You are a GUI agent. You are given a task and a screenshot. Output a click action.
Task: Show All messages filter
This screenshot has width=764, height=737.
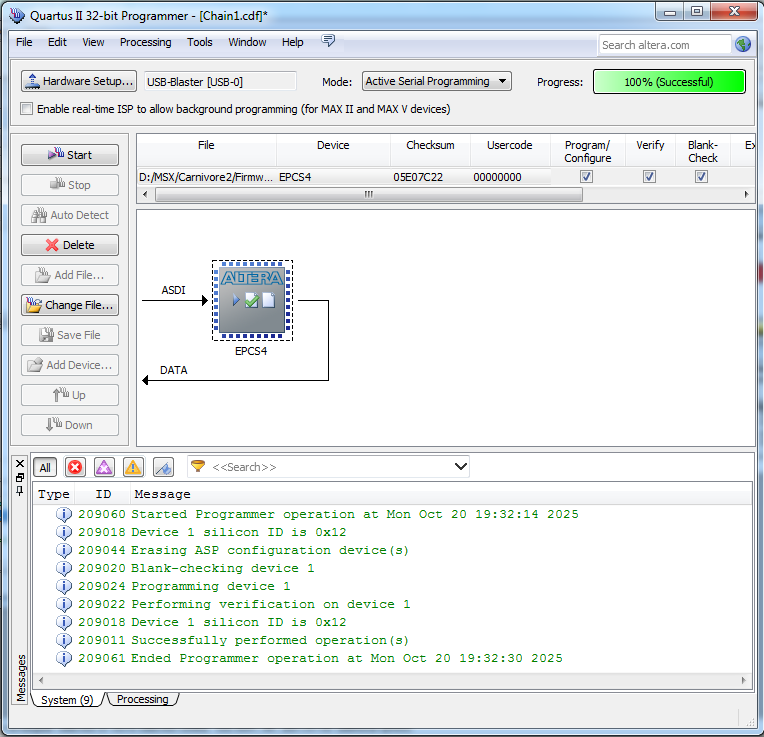45,468
